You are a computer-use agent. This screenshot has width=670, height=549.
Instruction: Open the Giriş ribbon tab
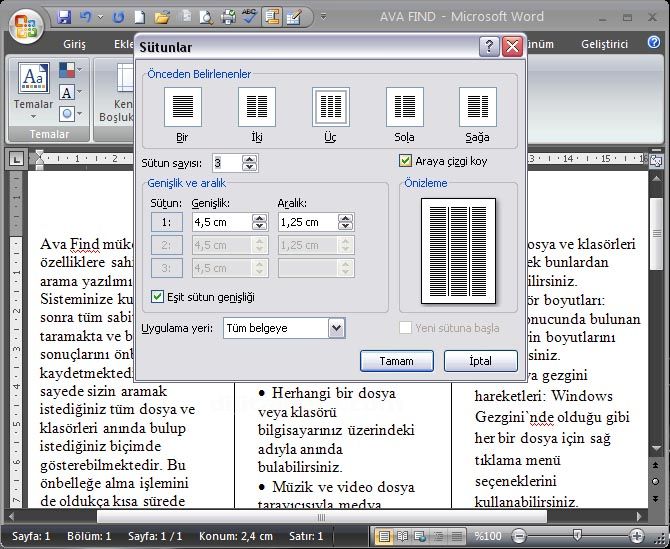click(74, 44)
